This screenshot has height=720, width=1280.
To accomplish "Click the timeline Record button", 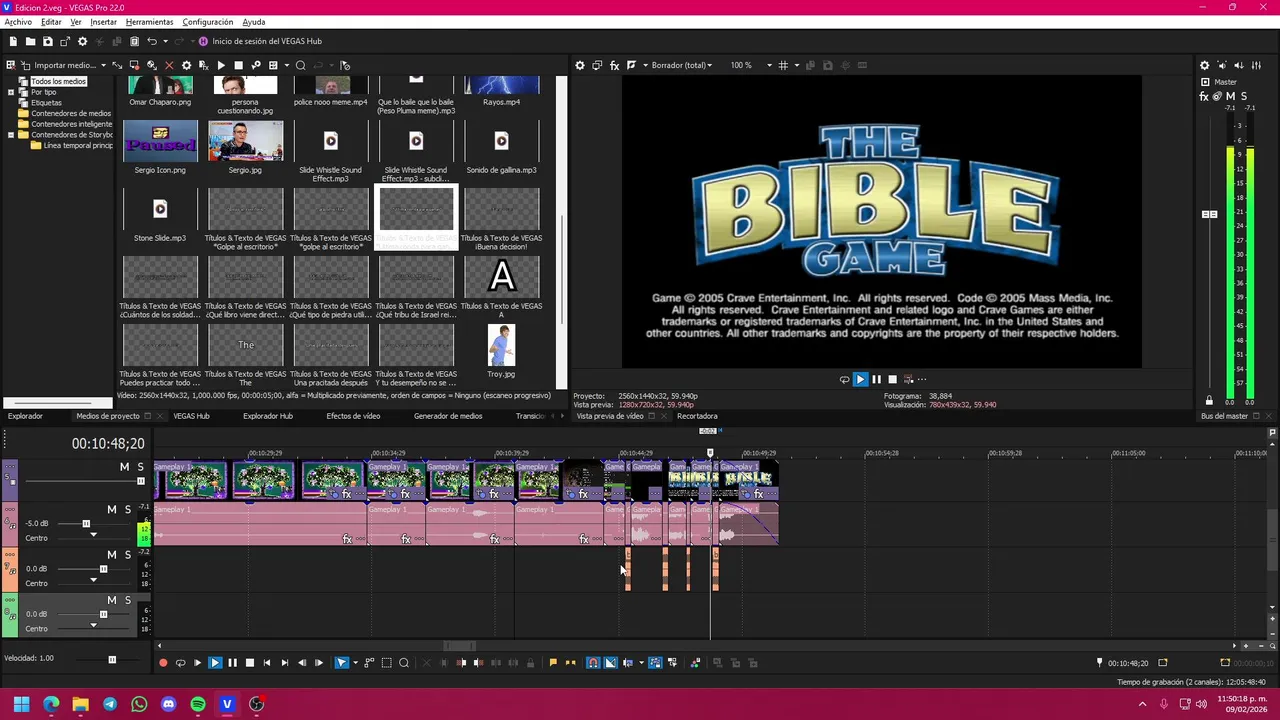I will 163,663.
